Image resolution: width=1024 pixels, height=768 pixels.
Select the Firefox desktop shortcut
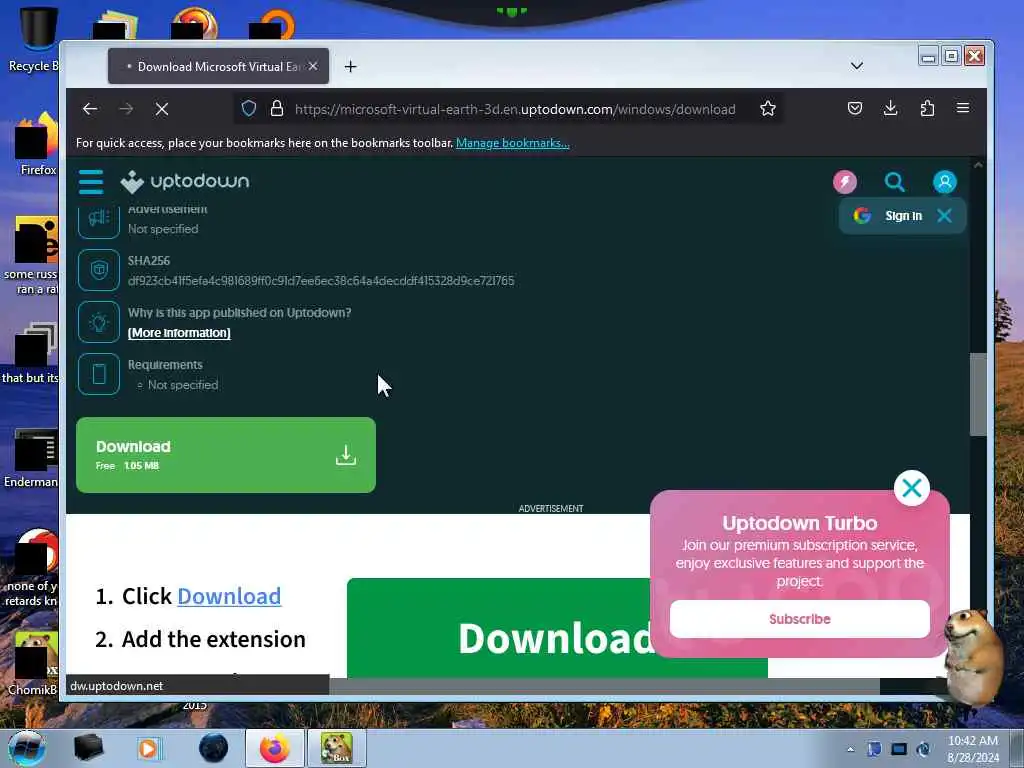point(37,145)
